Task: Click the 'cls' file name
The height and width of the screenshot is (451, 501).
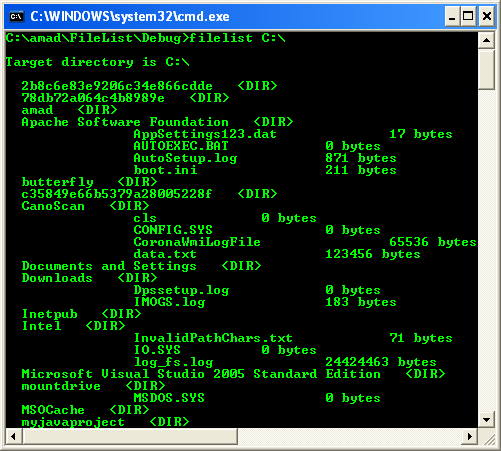Action: 145,218
